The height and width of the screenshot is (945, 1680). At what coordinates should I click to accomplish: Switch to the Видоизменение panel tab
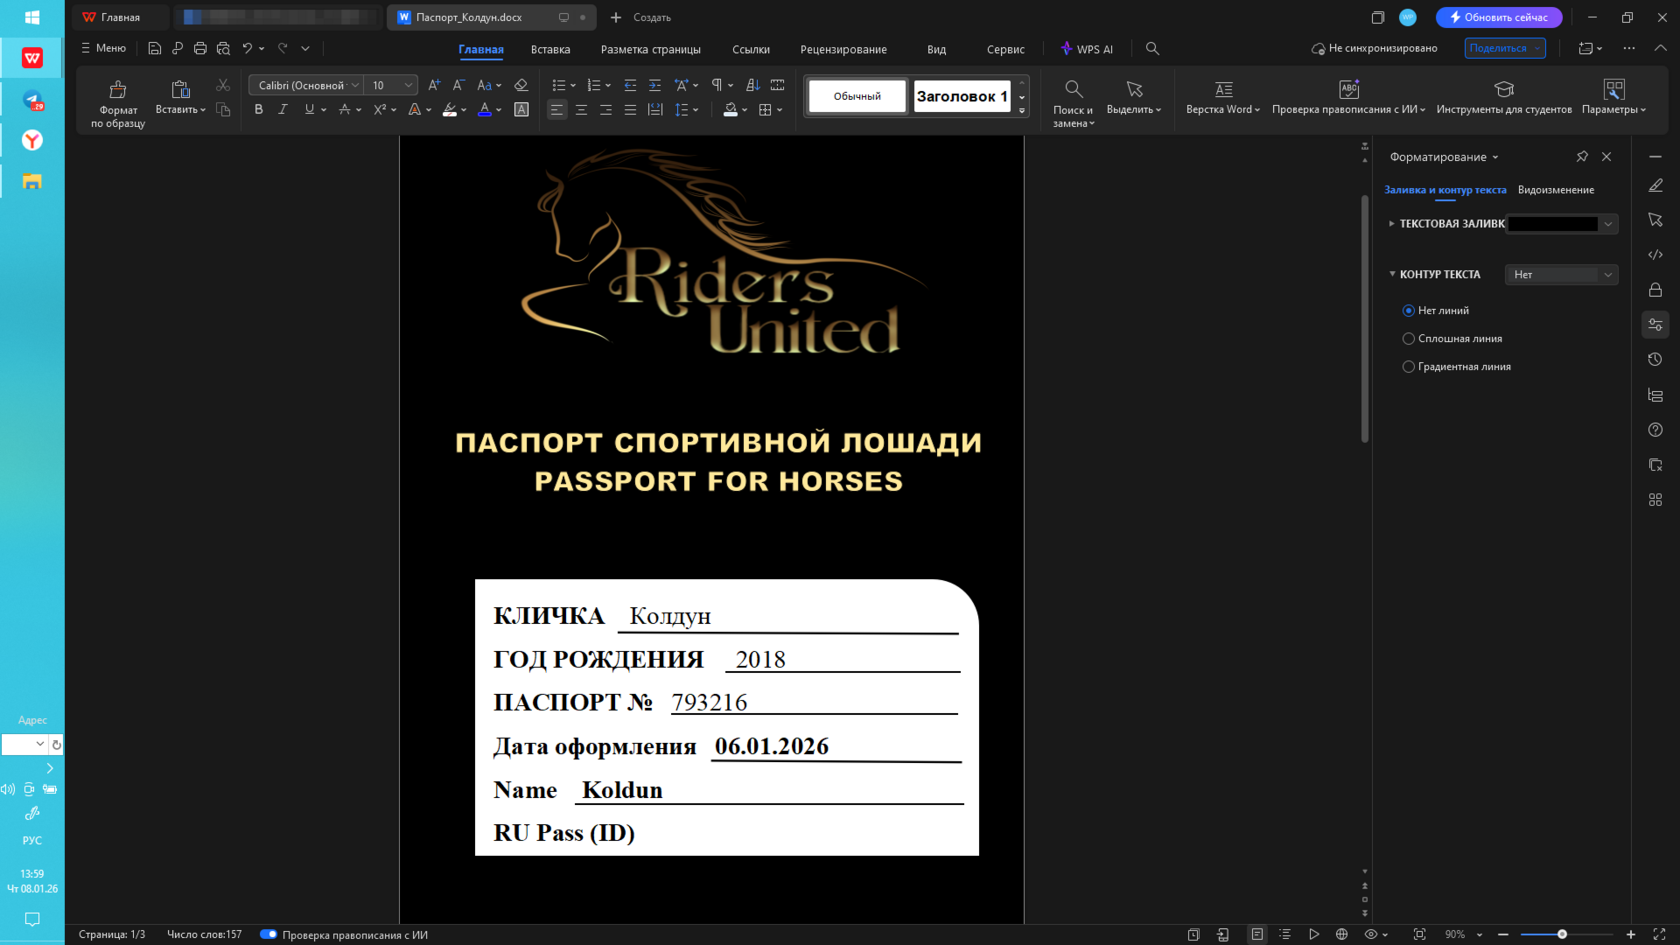1556,190
